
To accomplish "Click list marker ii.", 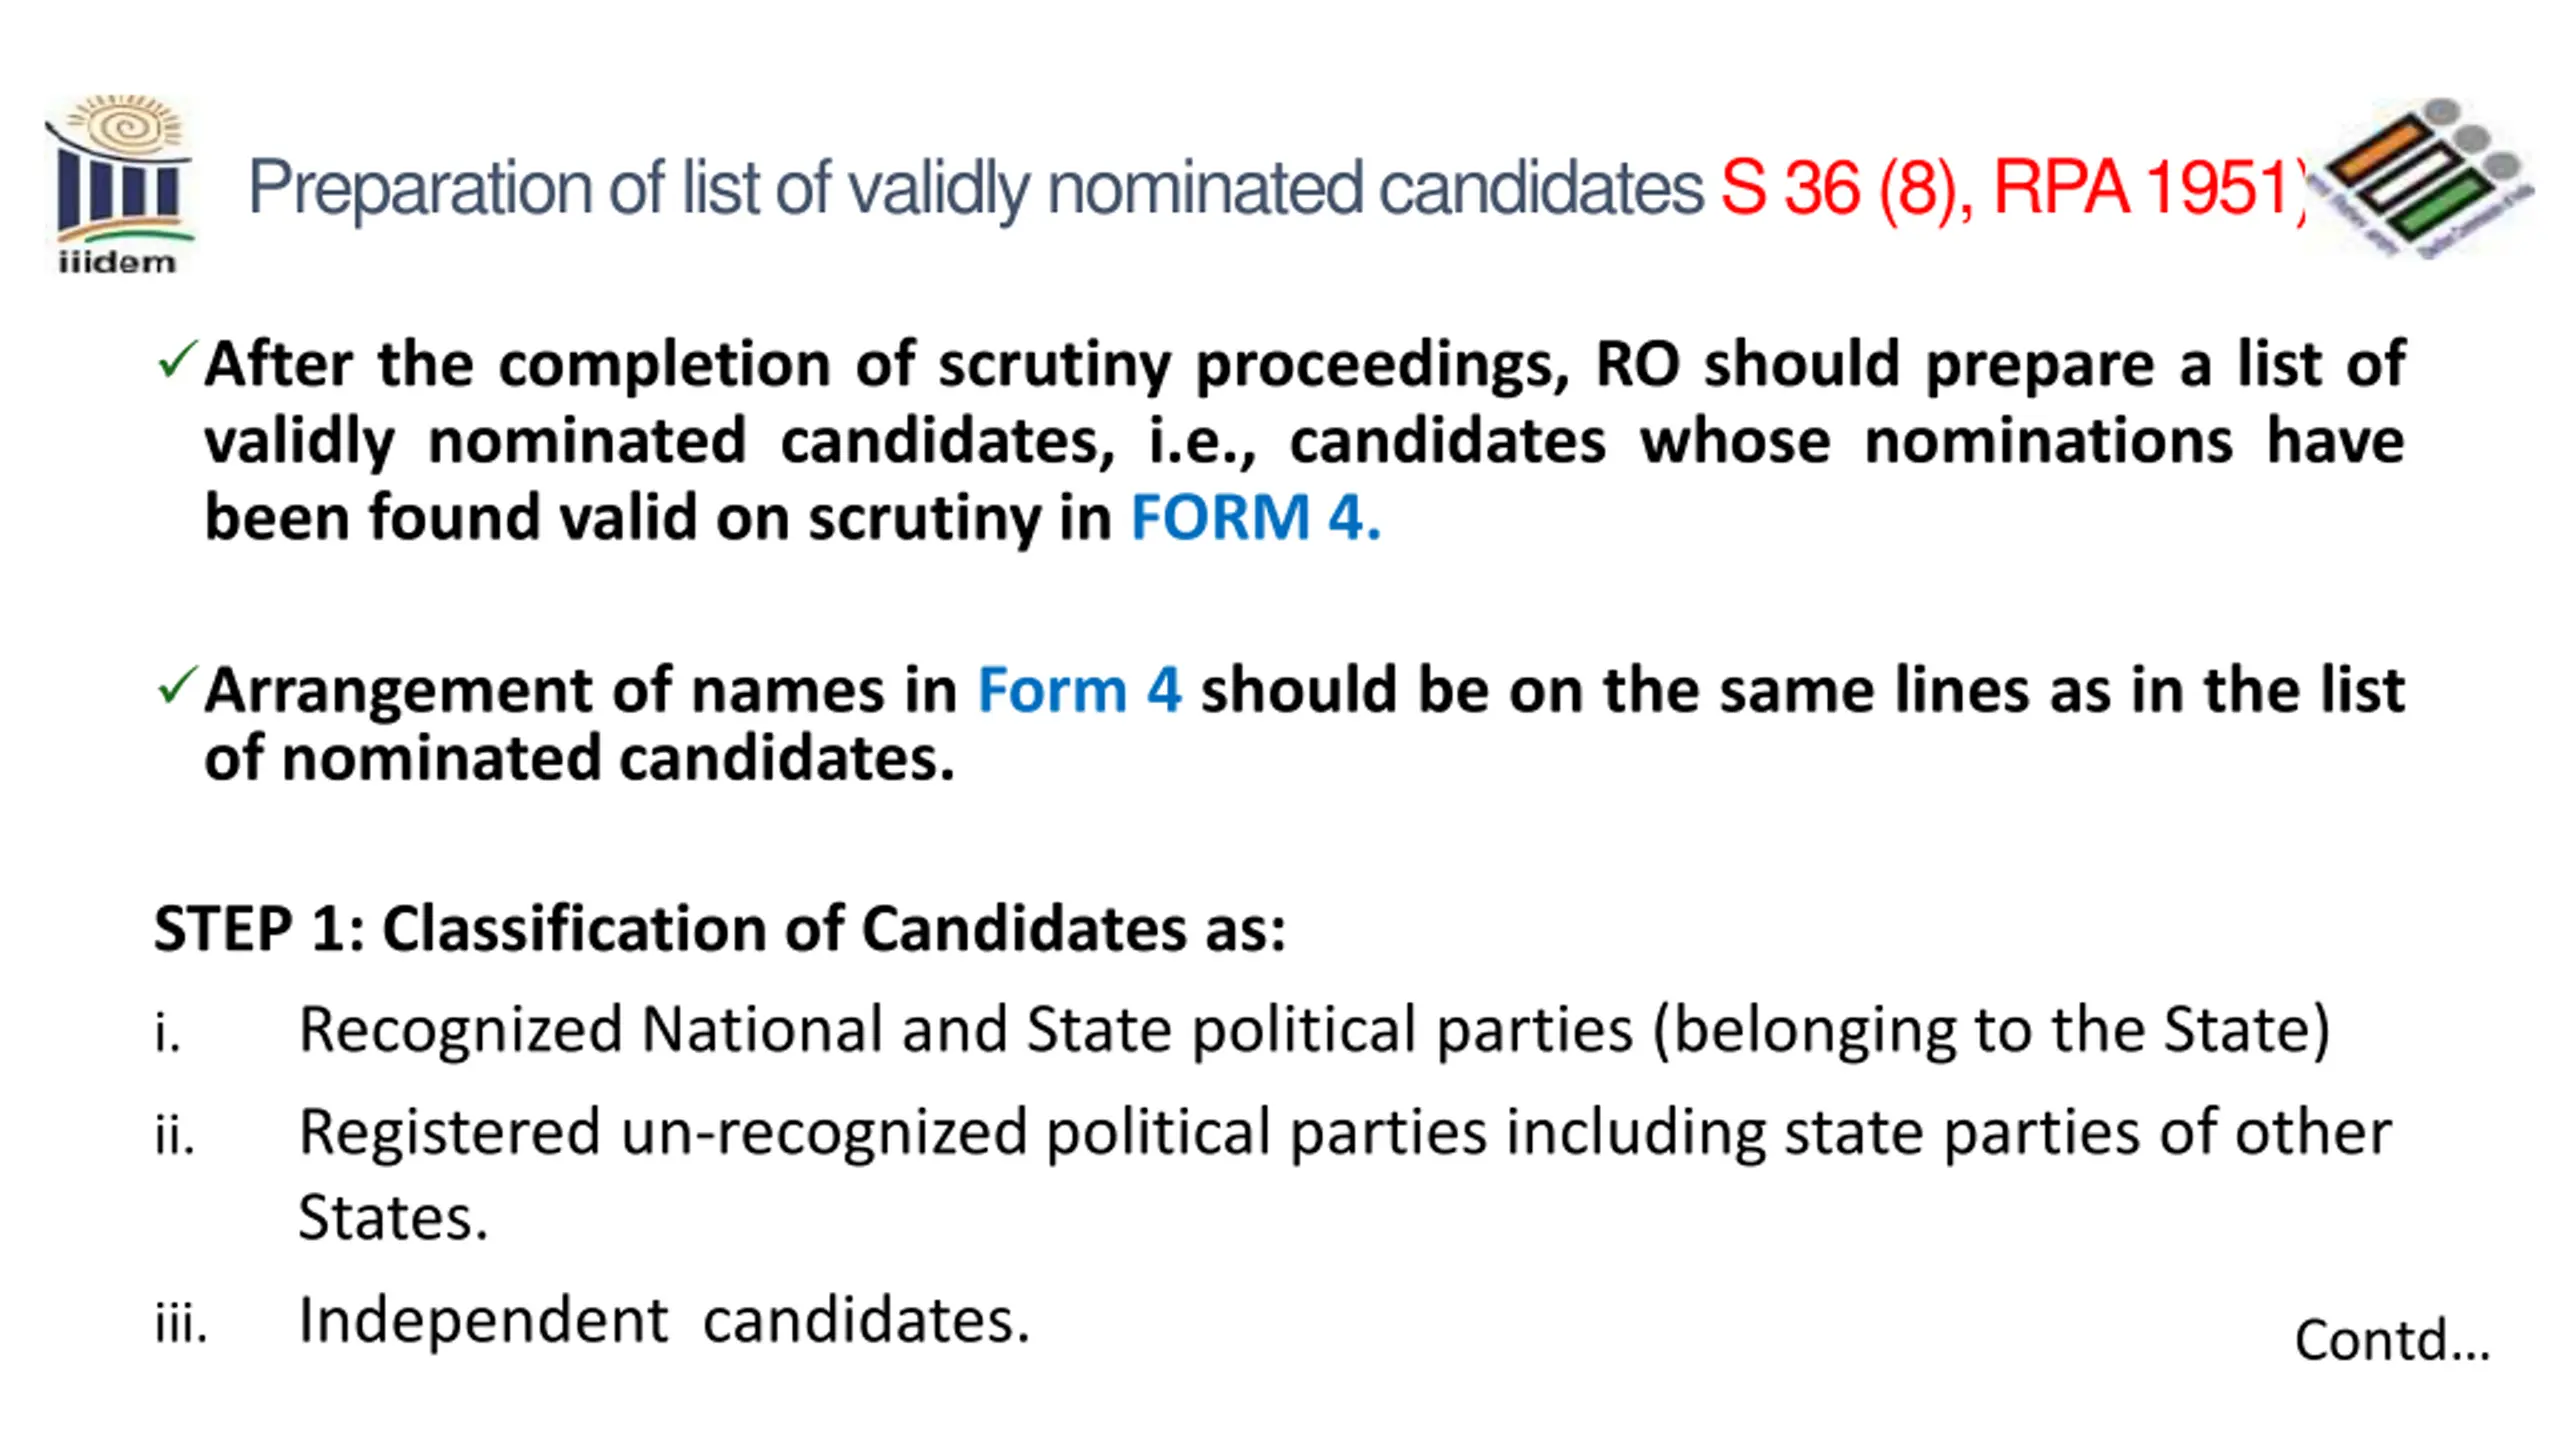I will [x=175, y=1134].
